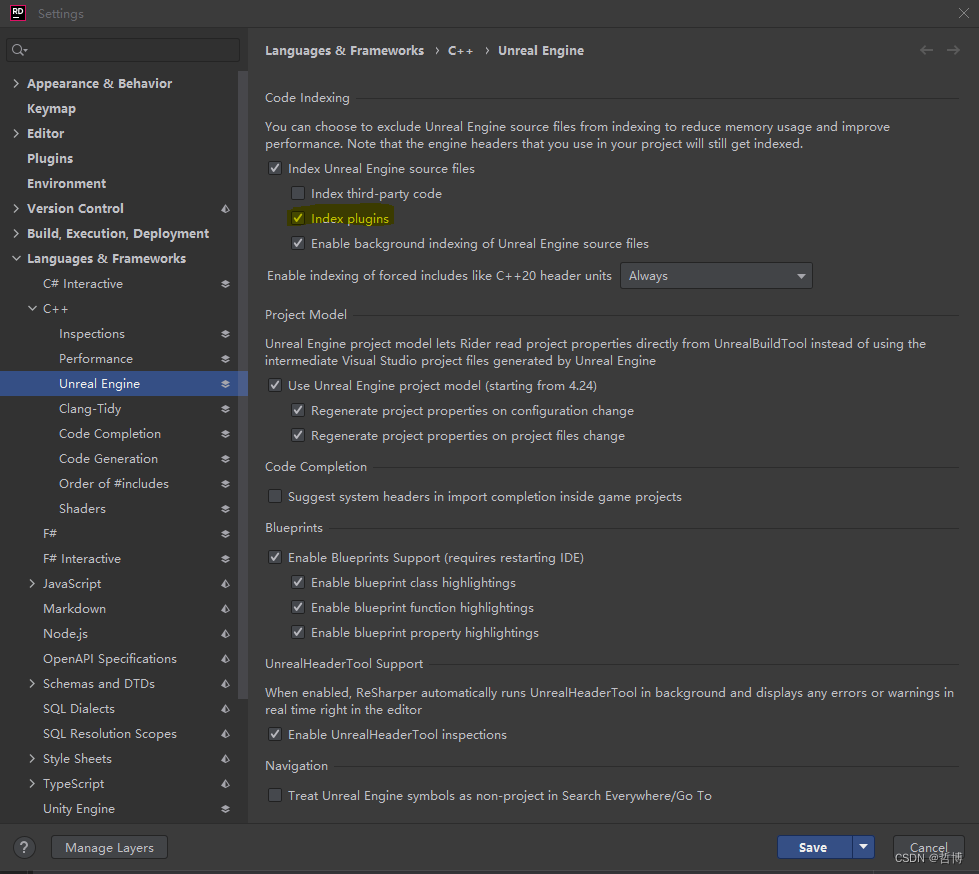The height and width of the screenshot is (874, 979).
Task: Click layer icon beside C# Interactive
Action: [x=225, y=283]
